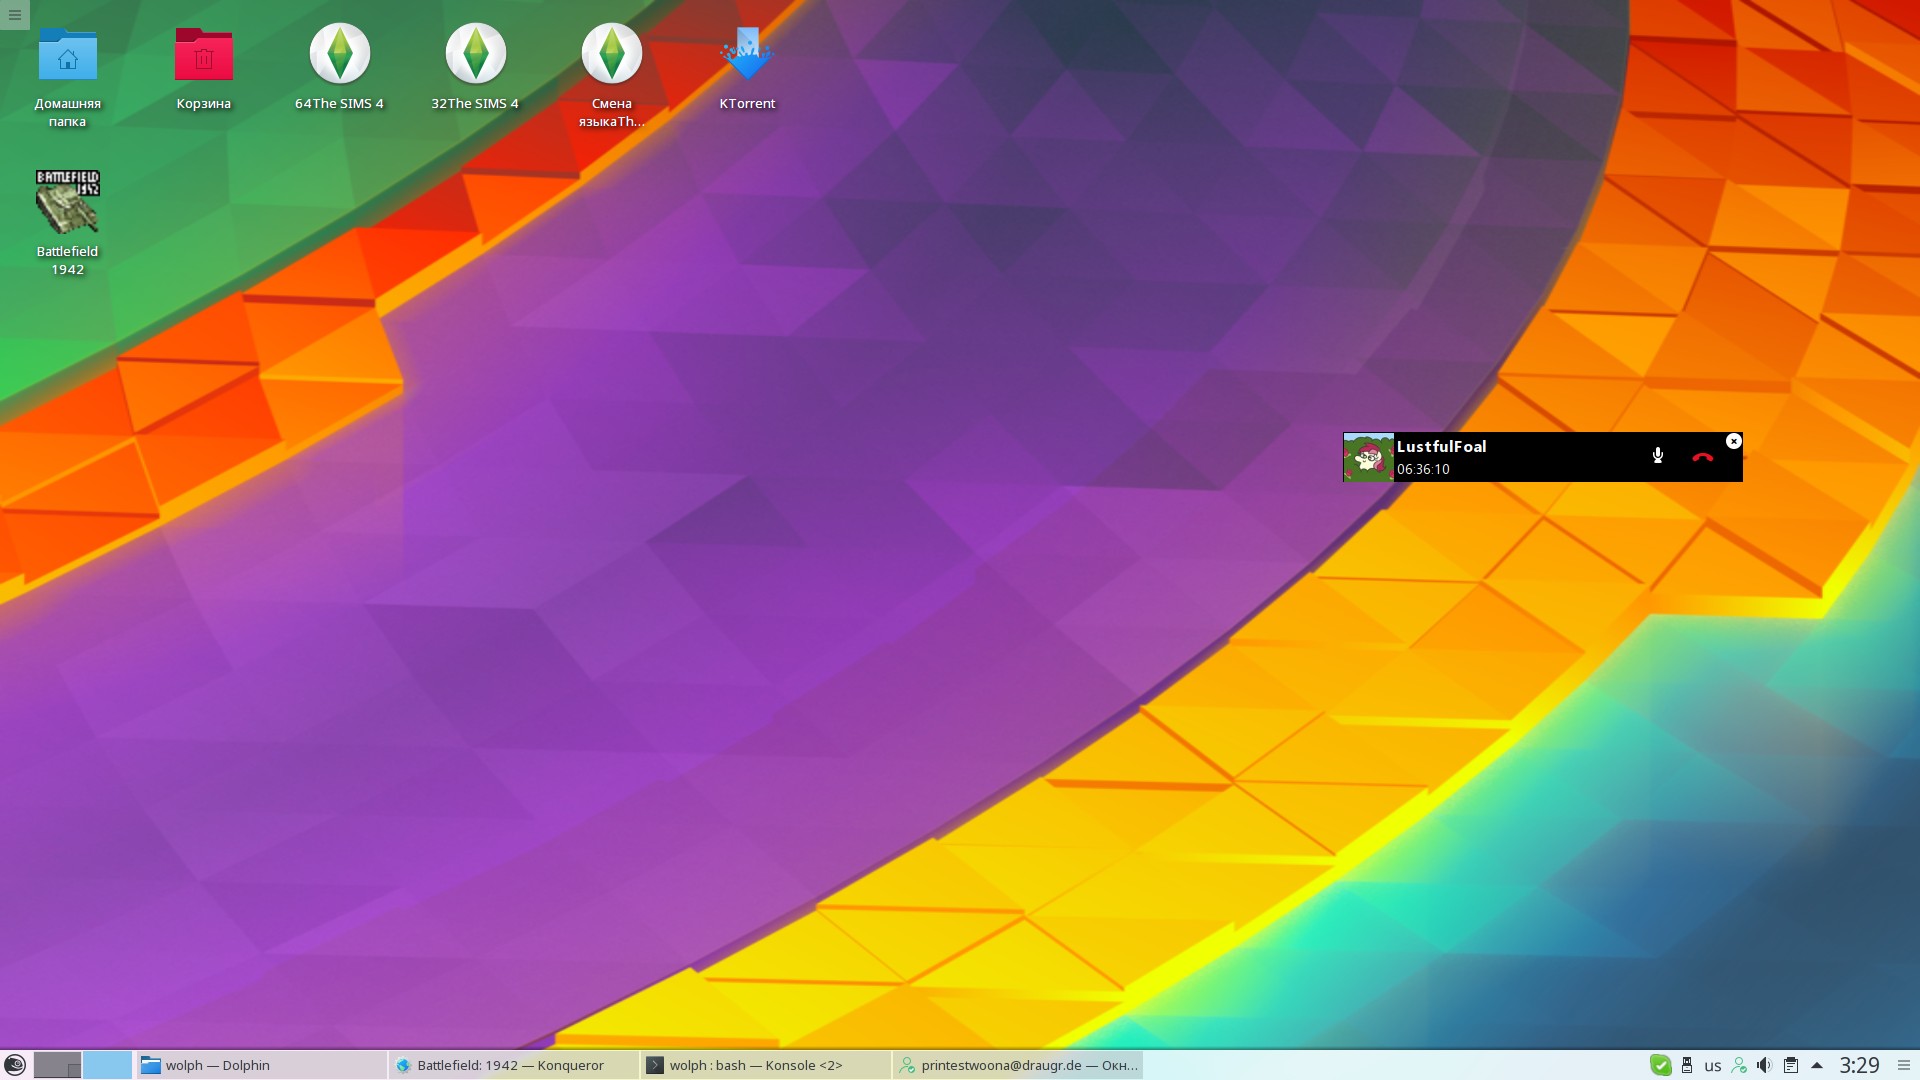The width and height of the screenshot is (1920, 1080).
Task: Select the Смена языка Sims shortcut
Action: (612, 77)
